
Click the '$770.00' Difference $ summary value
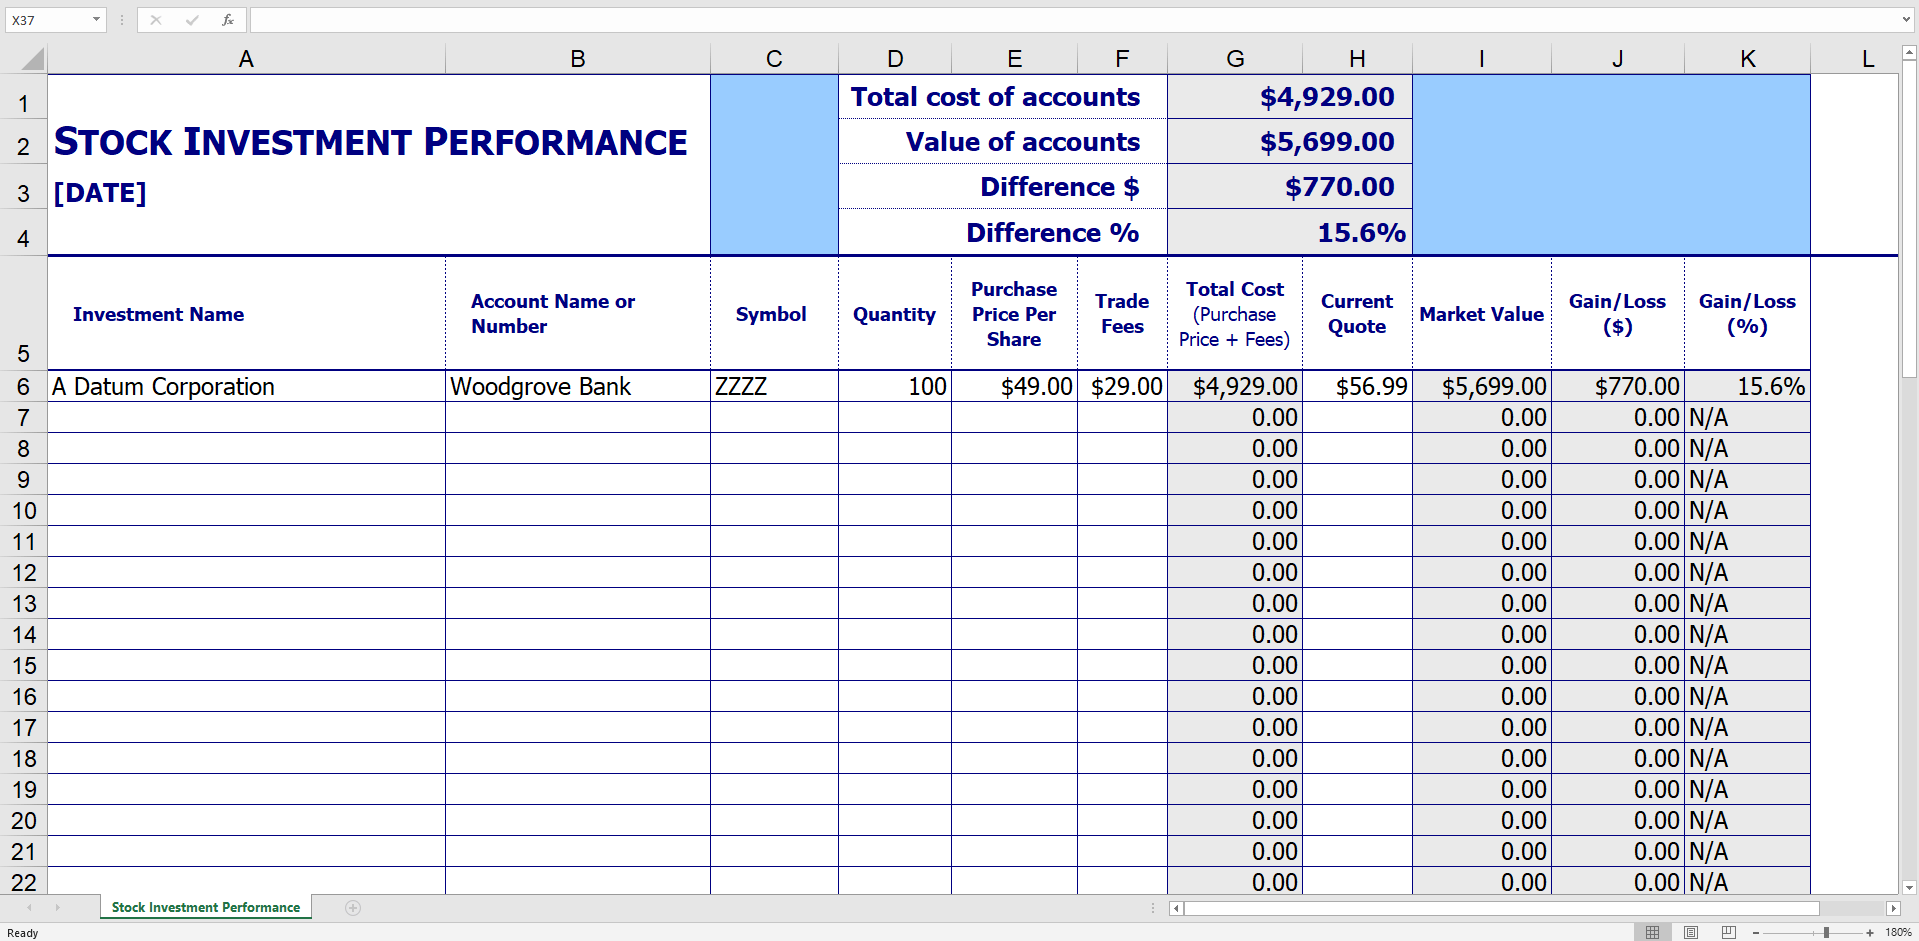click(x=1290, y=187)
